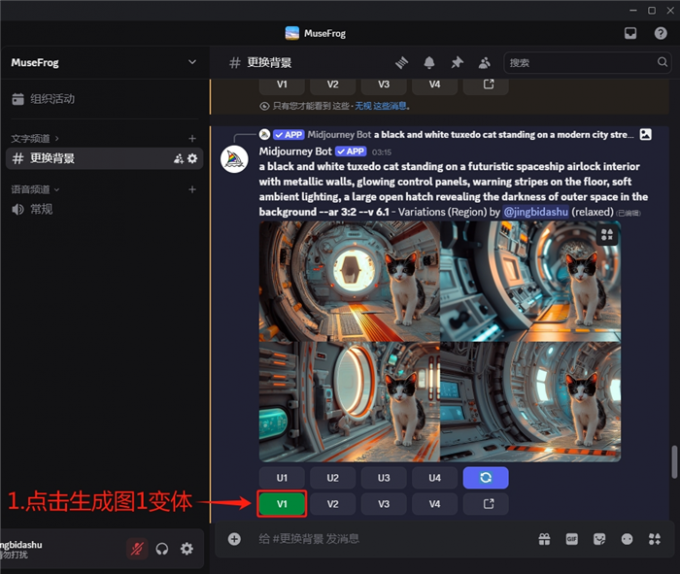Click U1 upscale button
The image size is (680, 574).
coord(282,478)
